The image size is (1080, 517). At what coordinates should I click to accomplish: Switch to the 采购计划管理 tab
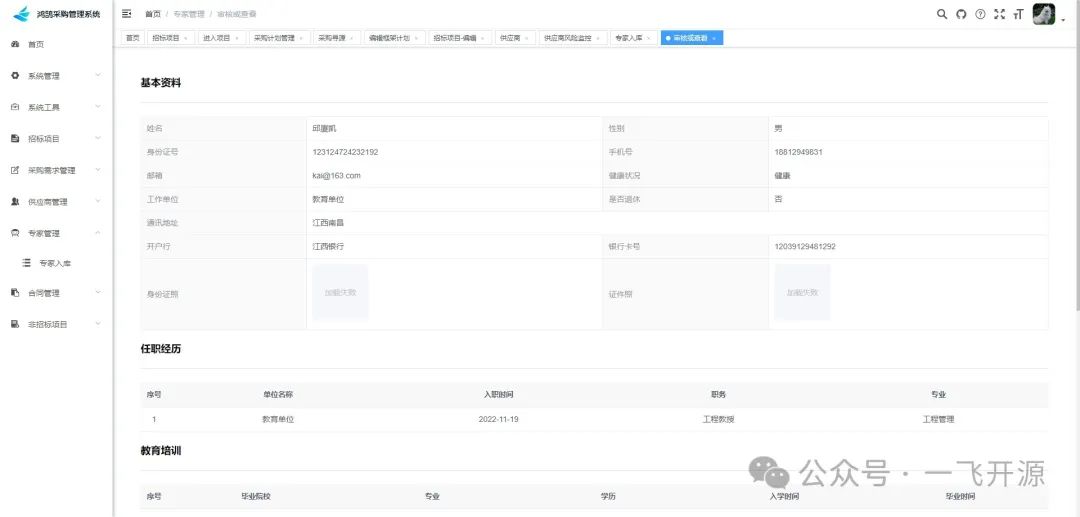pos(273,38)
